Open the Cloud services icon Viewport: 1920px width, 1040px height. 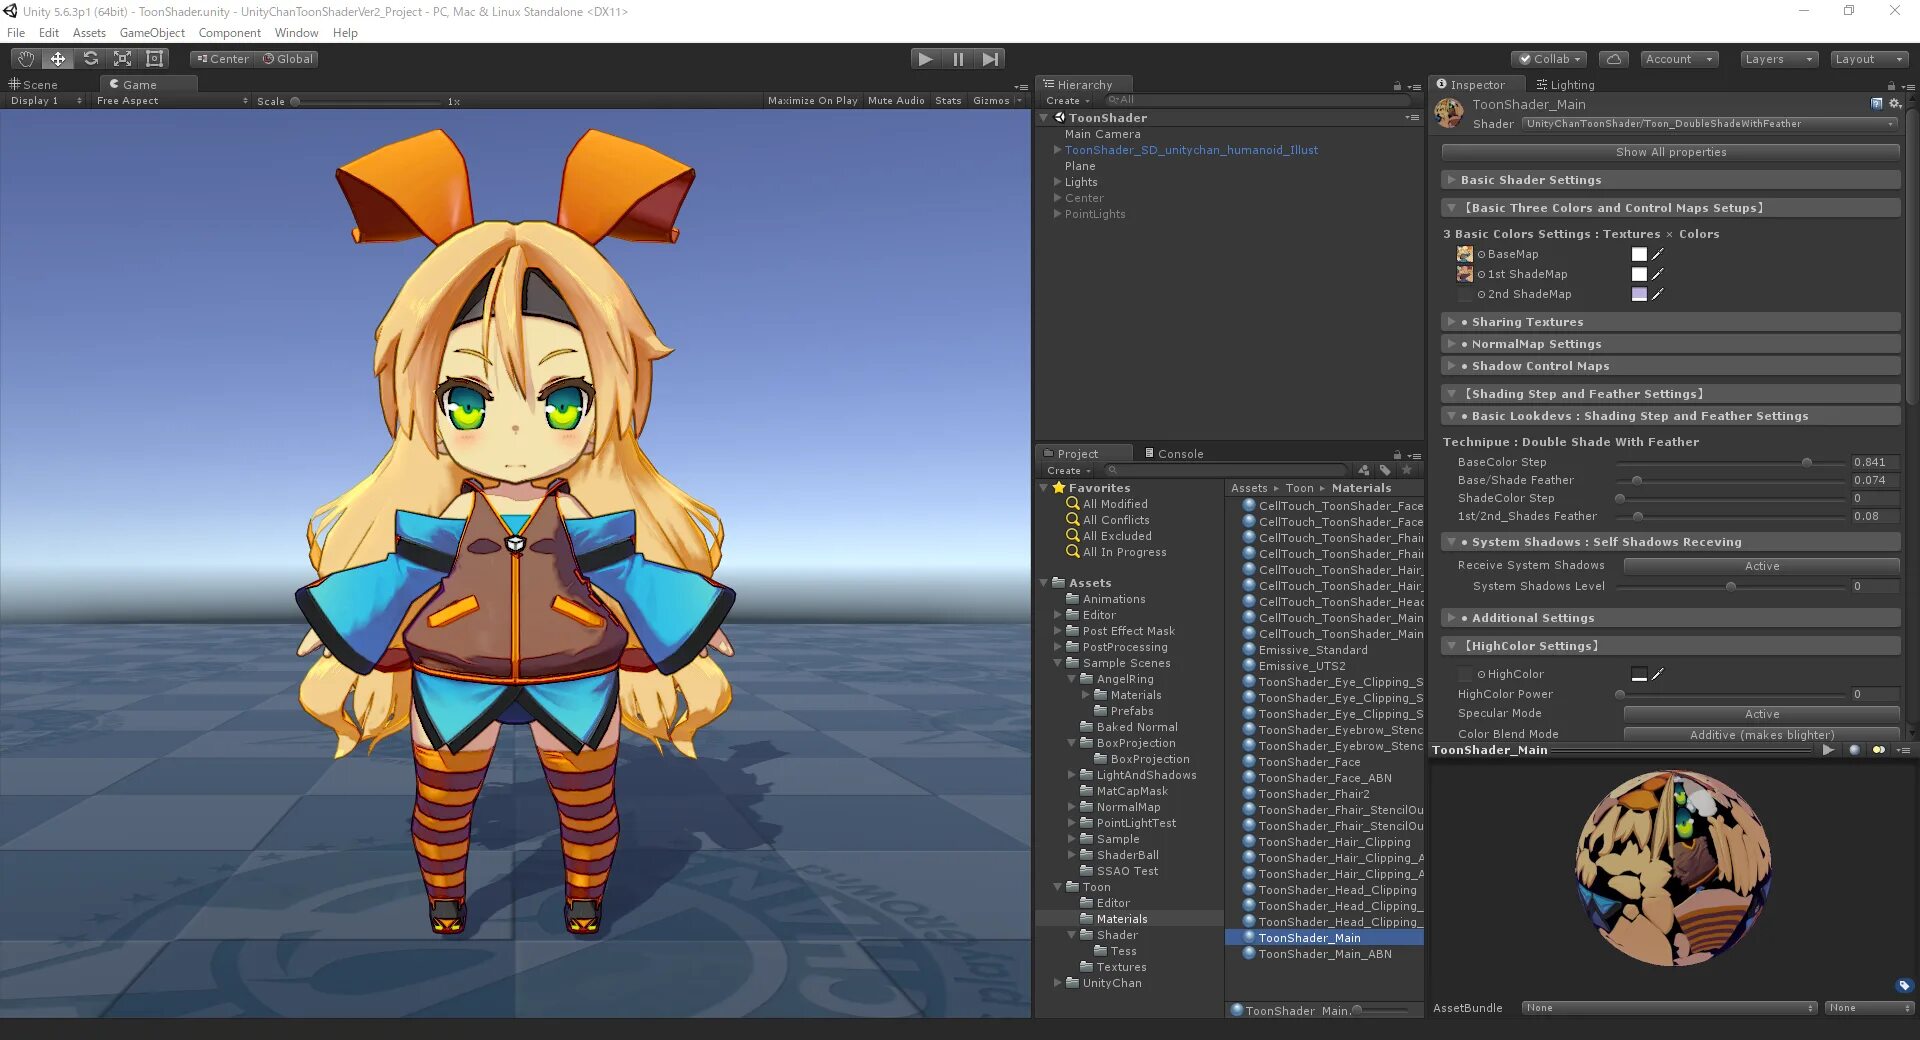pyautogui.click(x=1613, y=59)
